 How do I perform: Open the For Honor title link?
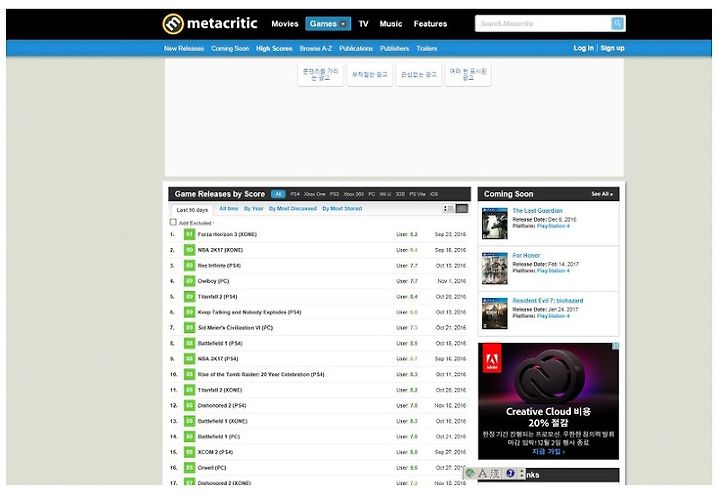(526, 255)
